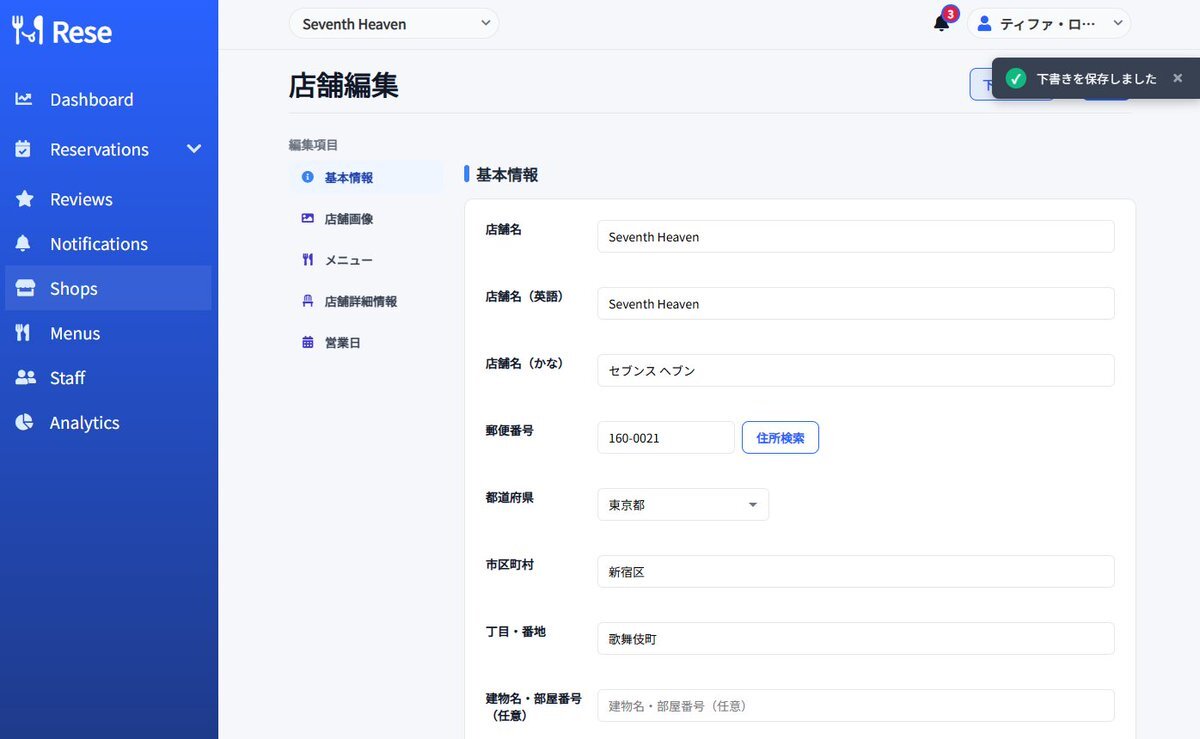Click the Staff people icon
Screen dimensions: 1200x739
pos(24,378)
